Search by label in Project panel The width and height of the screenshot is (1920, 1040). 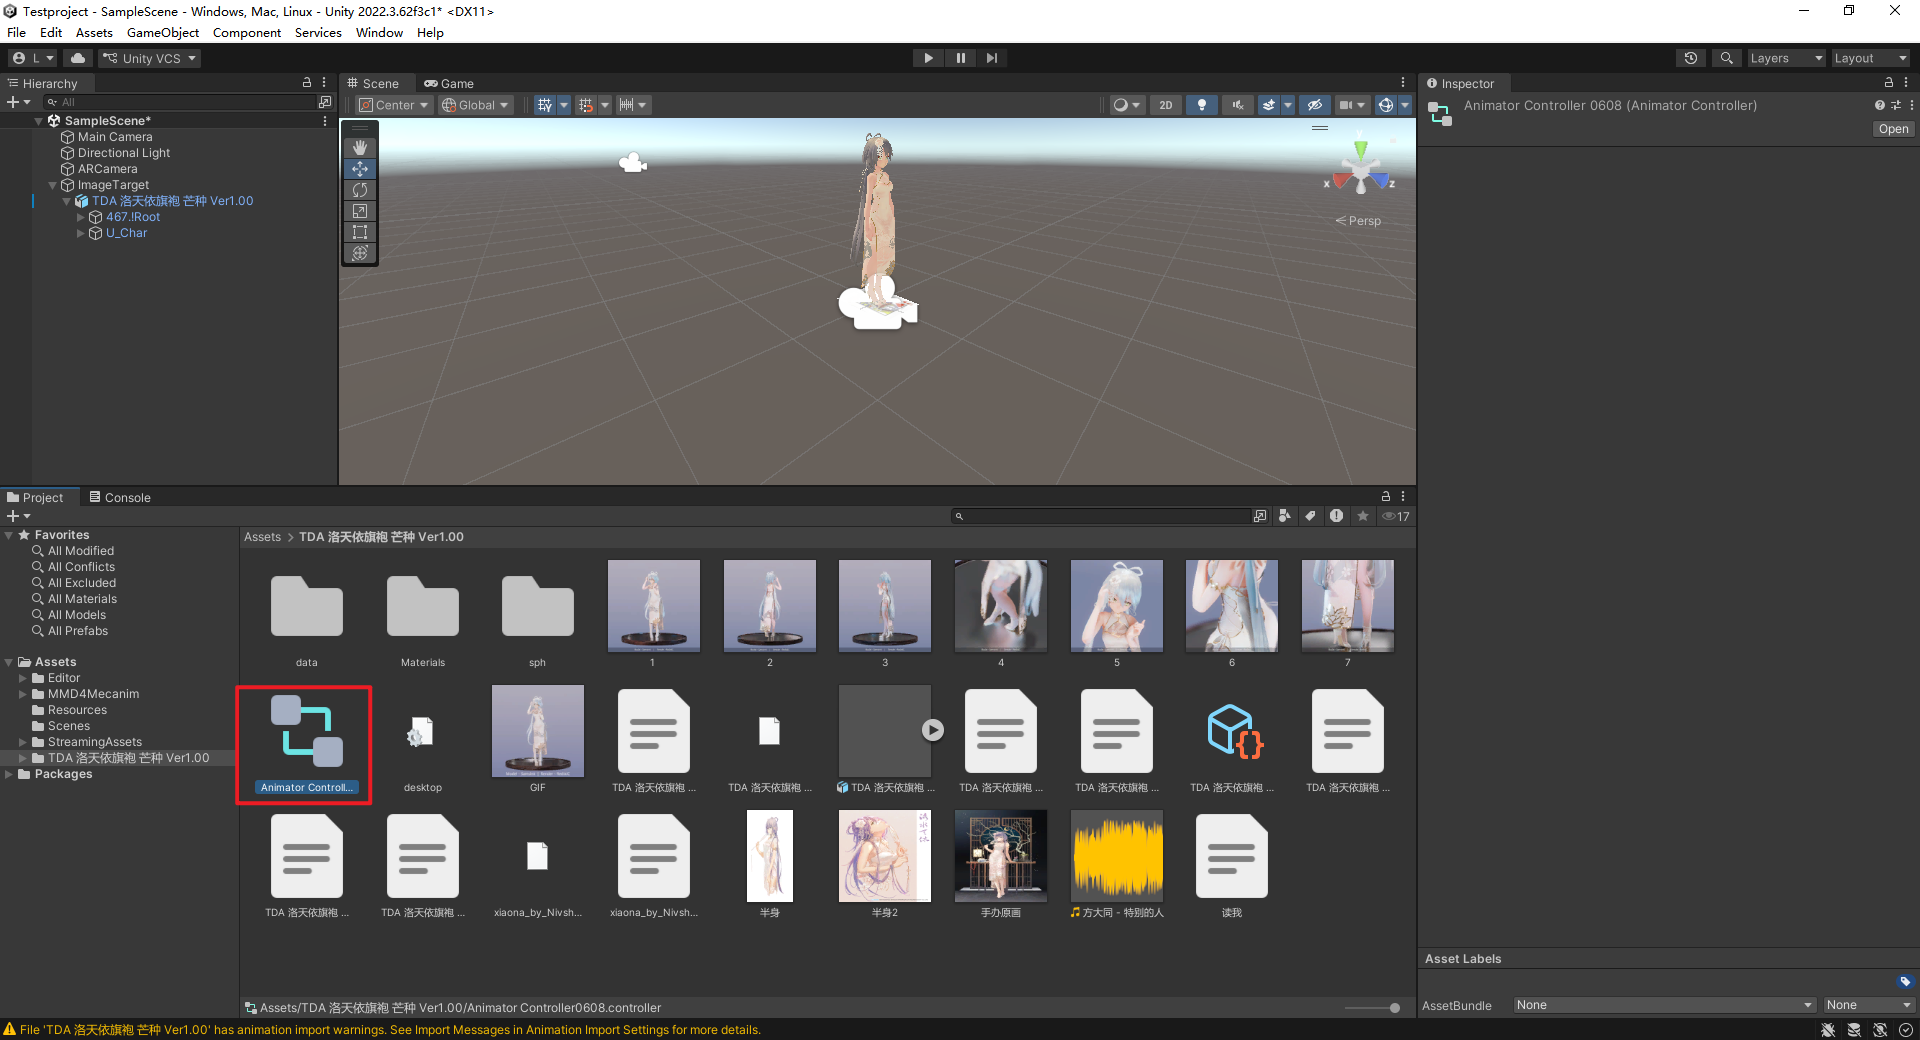1311,516
